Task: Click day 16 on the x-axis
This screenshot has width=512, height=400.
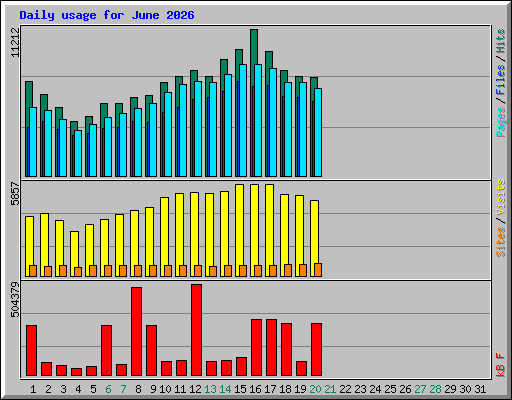Action: click(x=255, y=389)
